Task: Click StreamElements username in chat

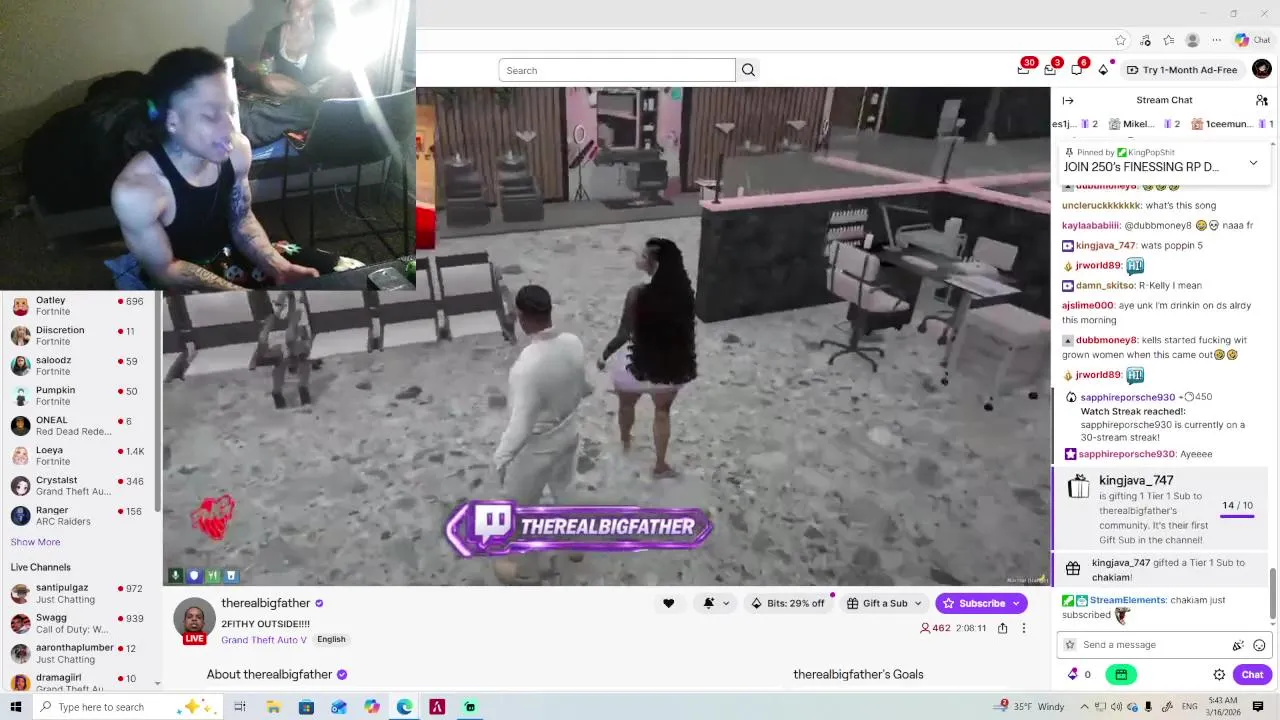Action: coord(1127,600)
